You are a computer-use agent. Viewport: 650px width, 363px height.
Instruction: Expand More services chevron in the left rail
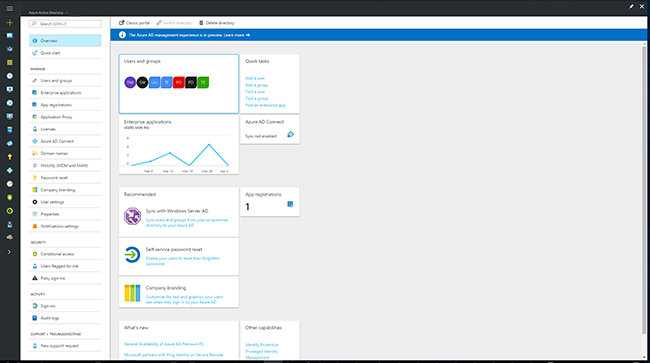pos(10,252)
